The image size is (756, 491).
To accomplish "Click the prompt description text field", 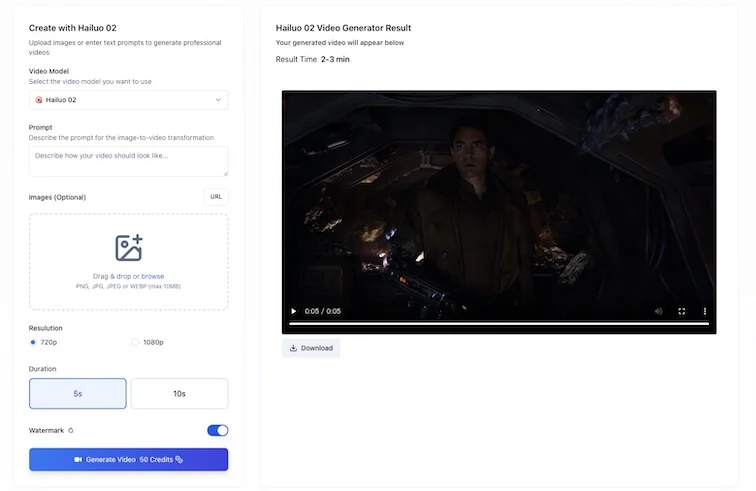I will [x=128, y=162].
